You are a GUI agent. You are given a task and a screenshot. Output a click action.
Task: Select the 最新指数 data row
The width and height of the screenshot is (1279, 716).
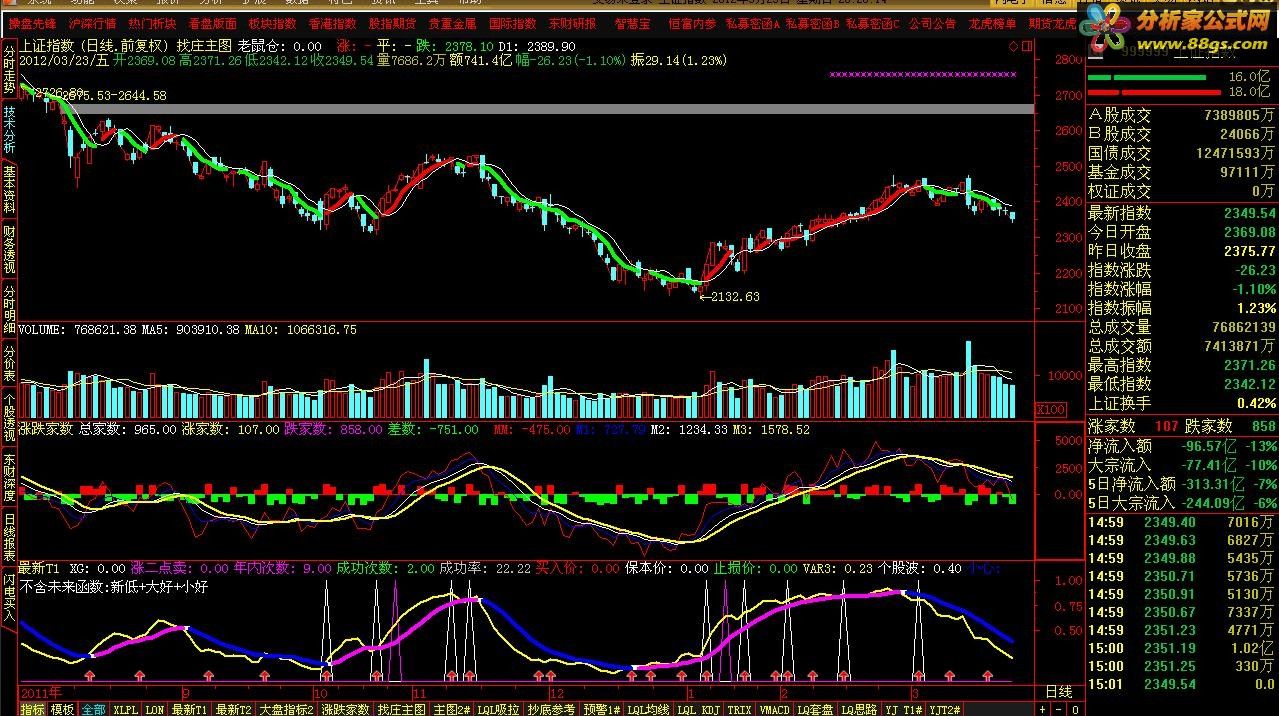pos(1182,213)
